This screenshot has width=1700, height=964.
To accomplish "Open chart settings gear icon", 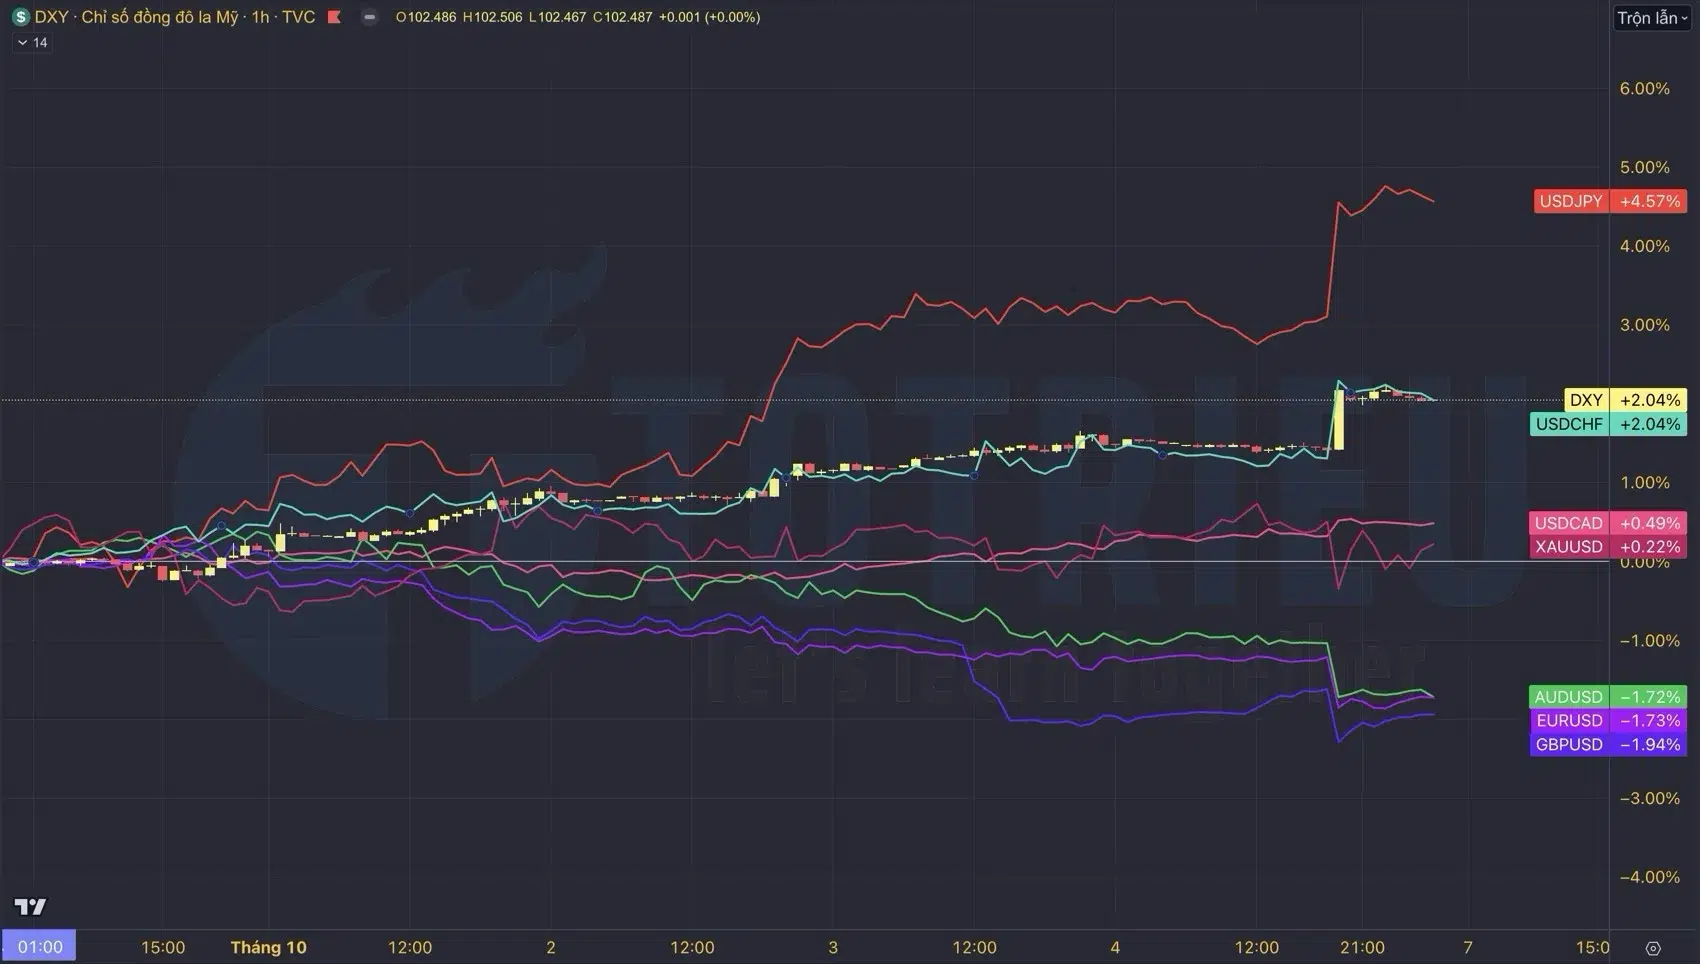I will (x=1653, y=948).
